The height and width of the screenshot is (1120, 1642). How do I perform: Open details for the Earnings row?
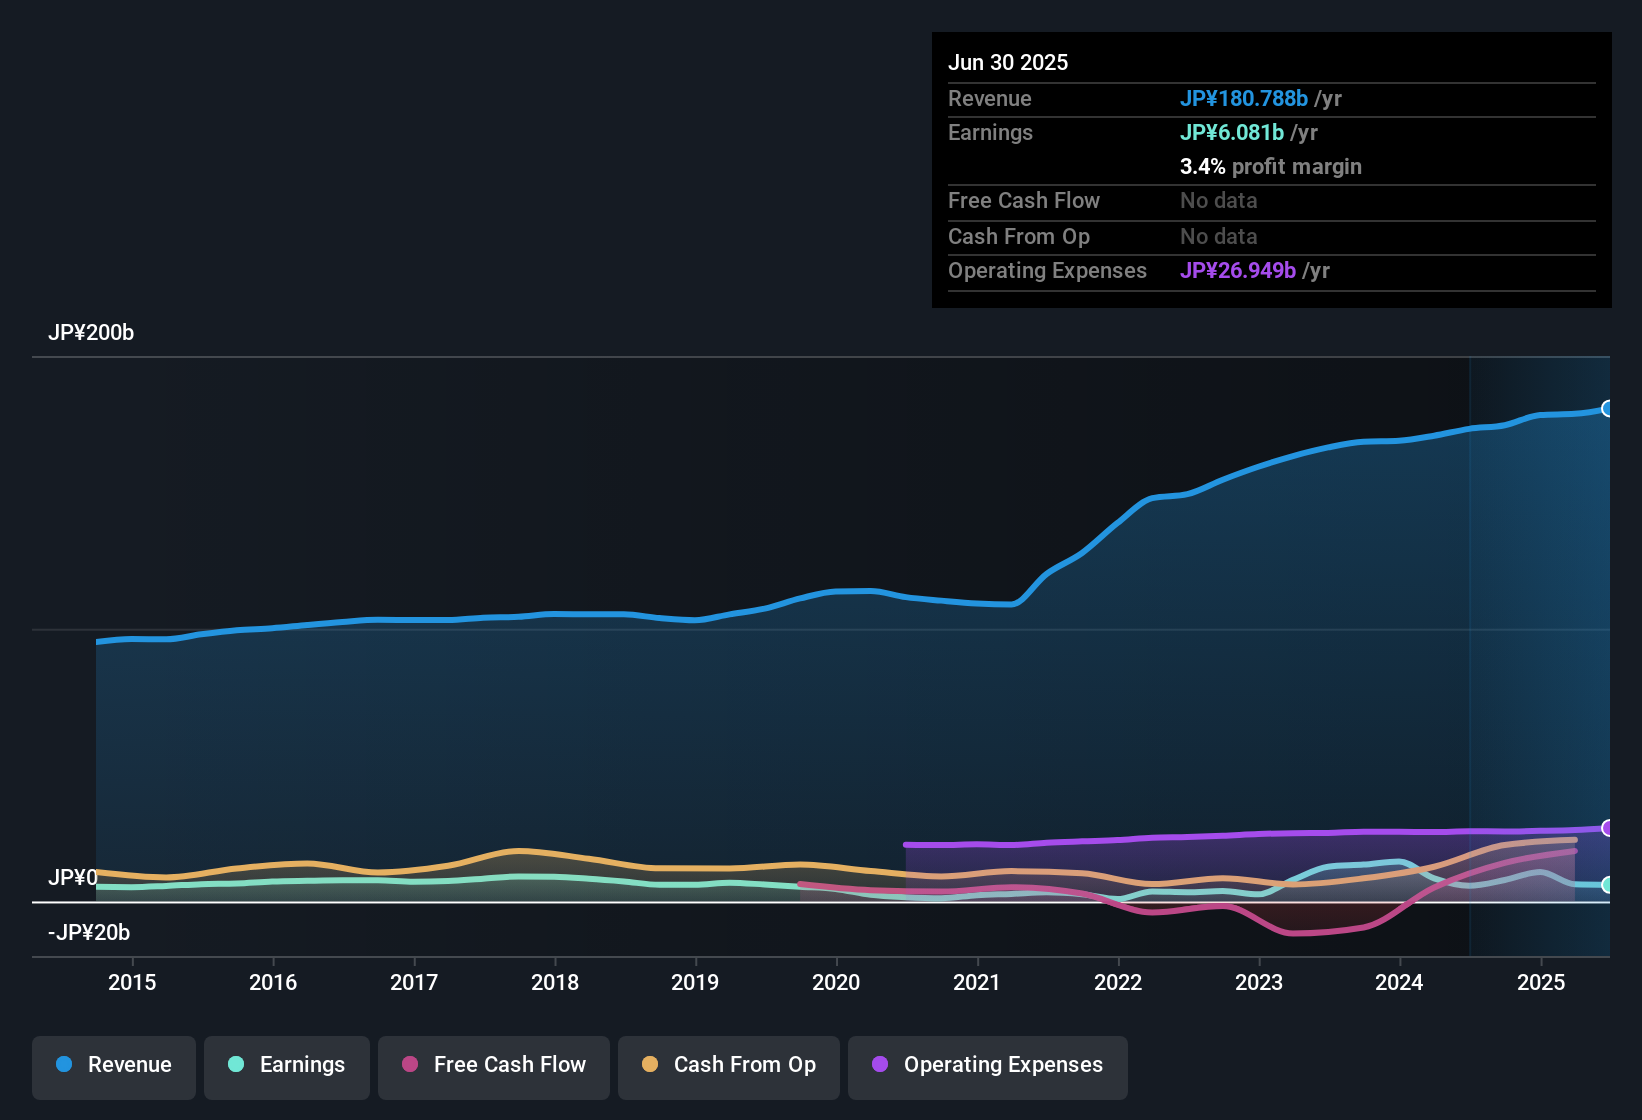coord(990,132)
